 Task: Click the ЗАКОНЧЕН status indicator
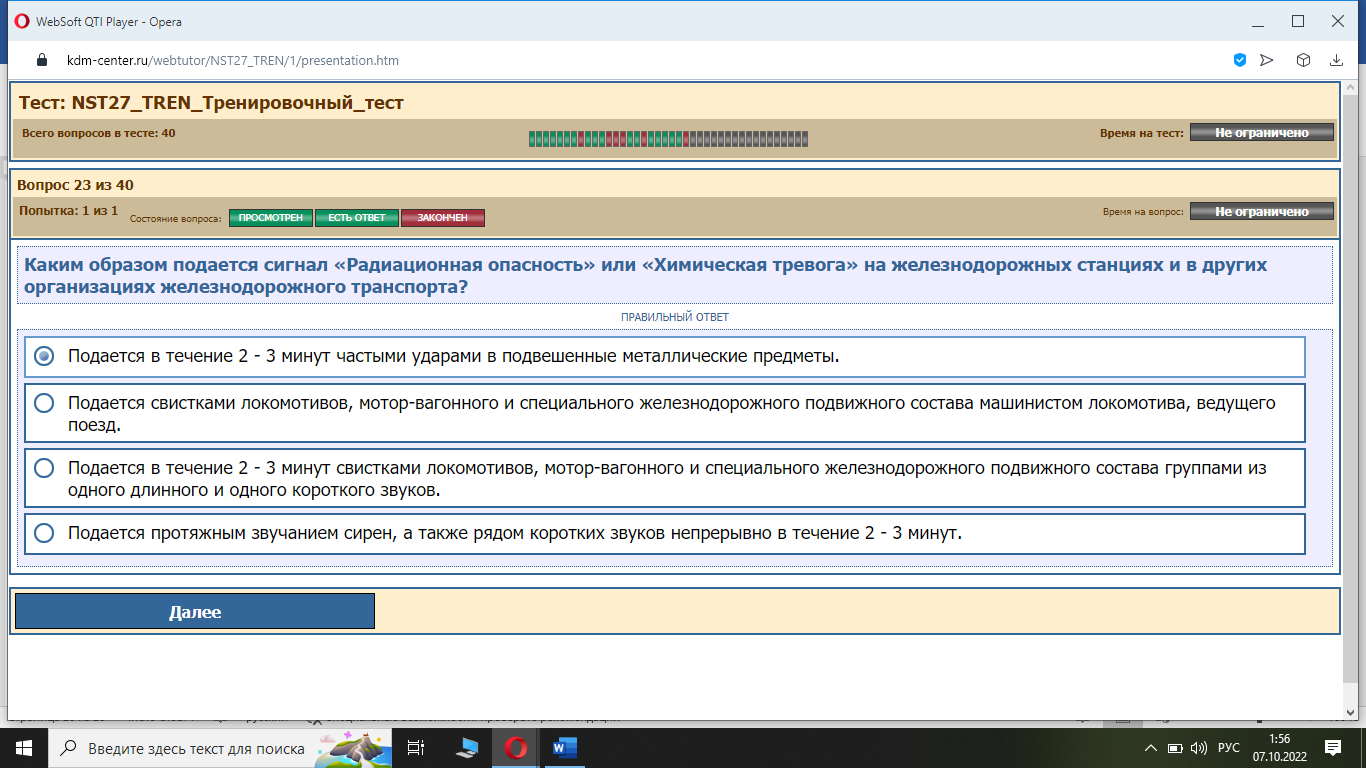point(443,218)
